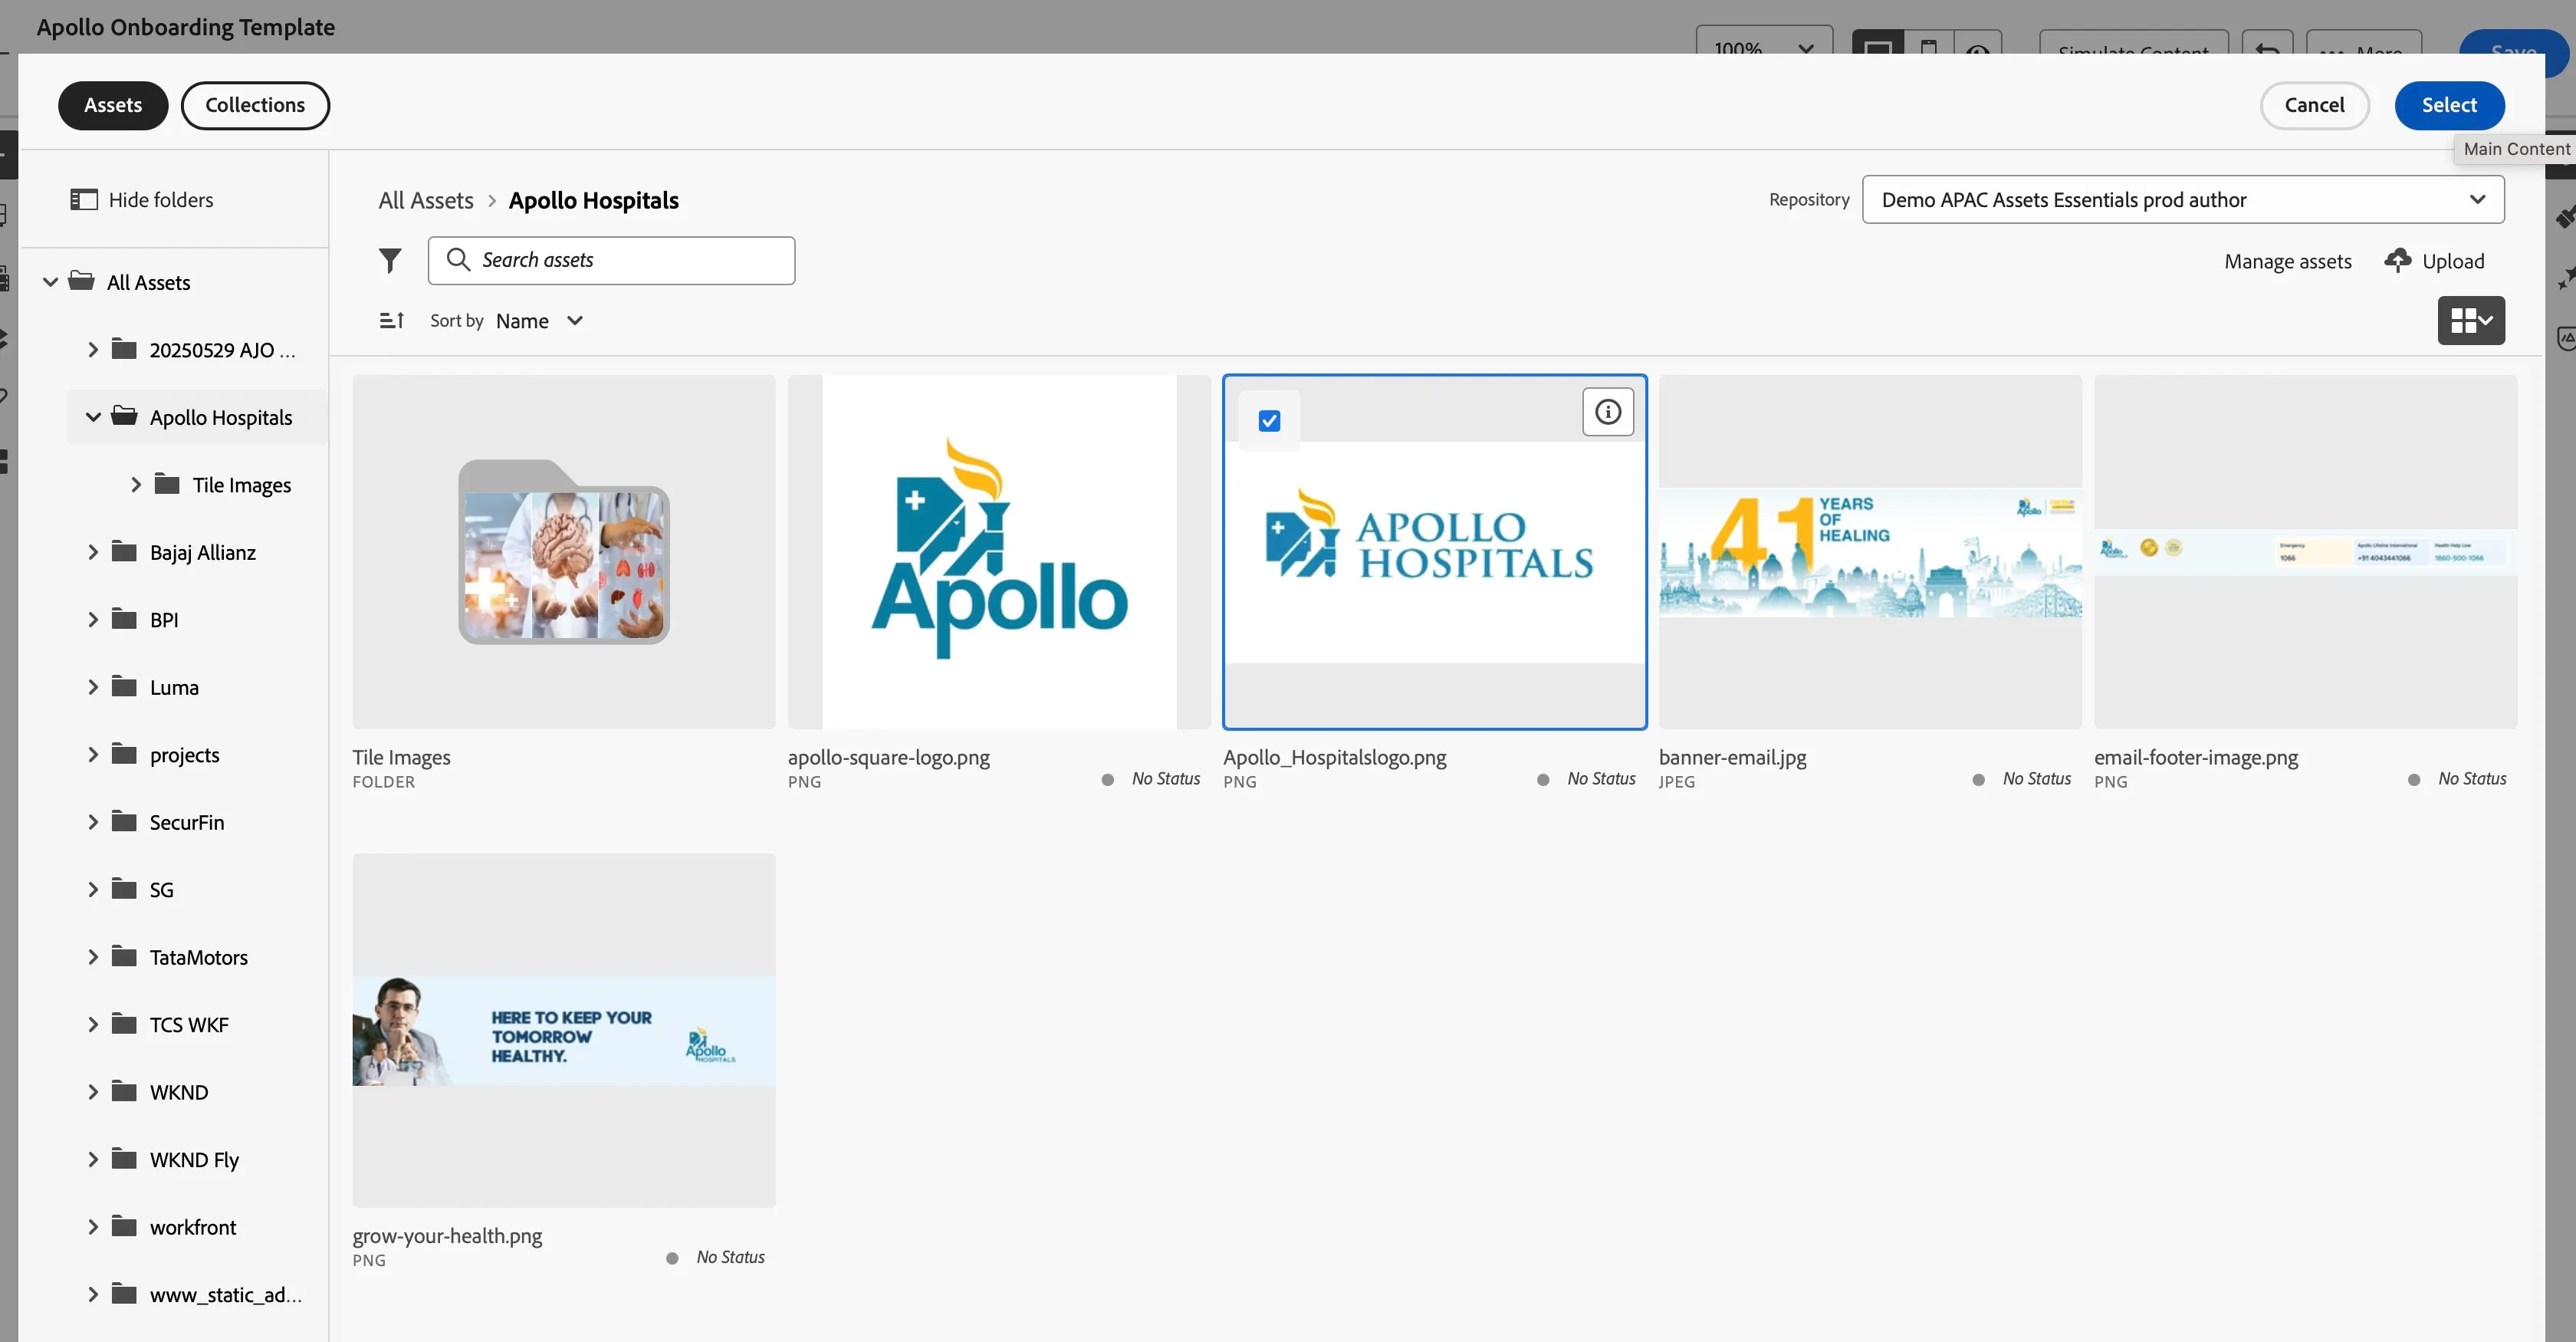Open the Repository dropdown
Image resolution: width=2576 pixels, height=1342 pixels.
tap(2182, 200)
